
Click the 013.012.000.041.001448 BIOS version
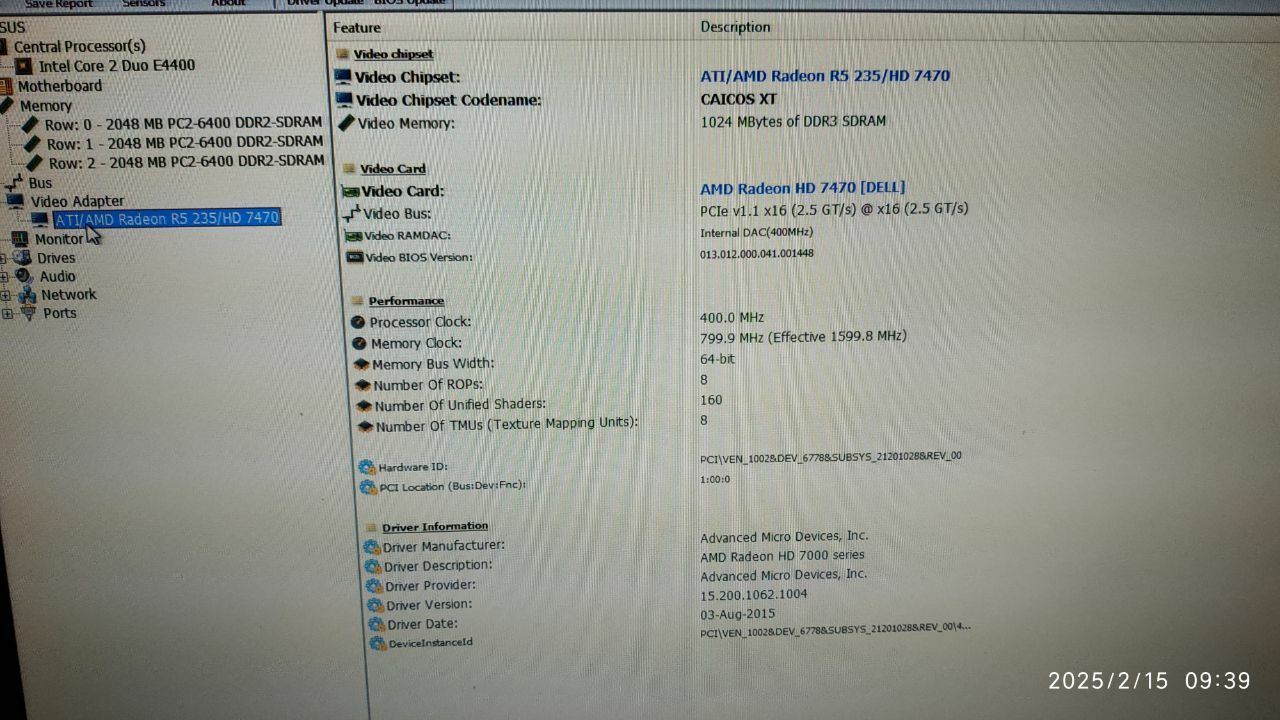click(x=757, y=254)
